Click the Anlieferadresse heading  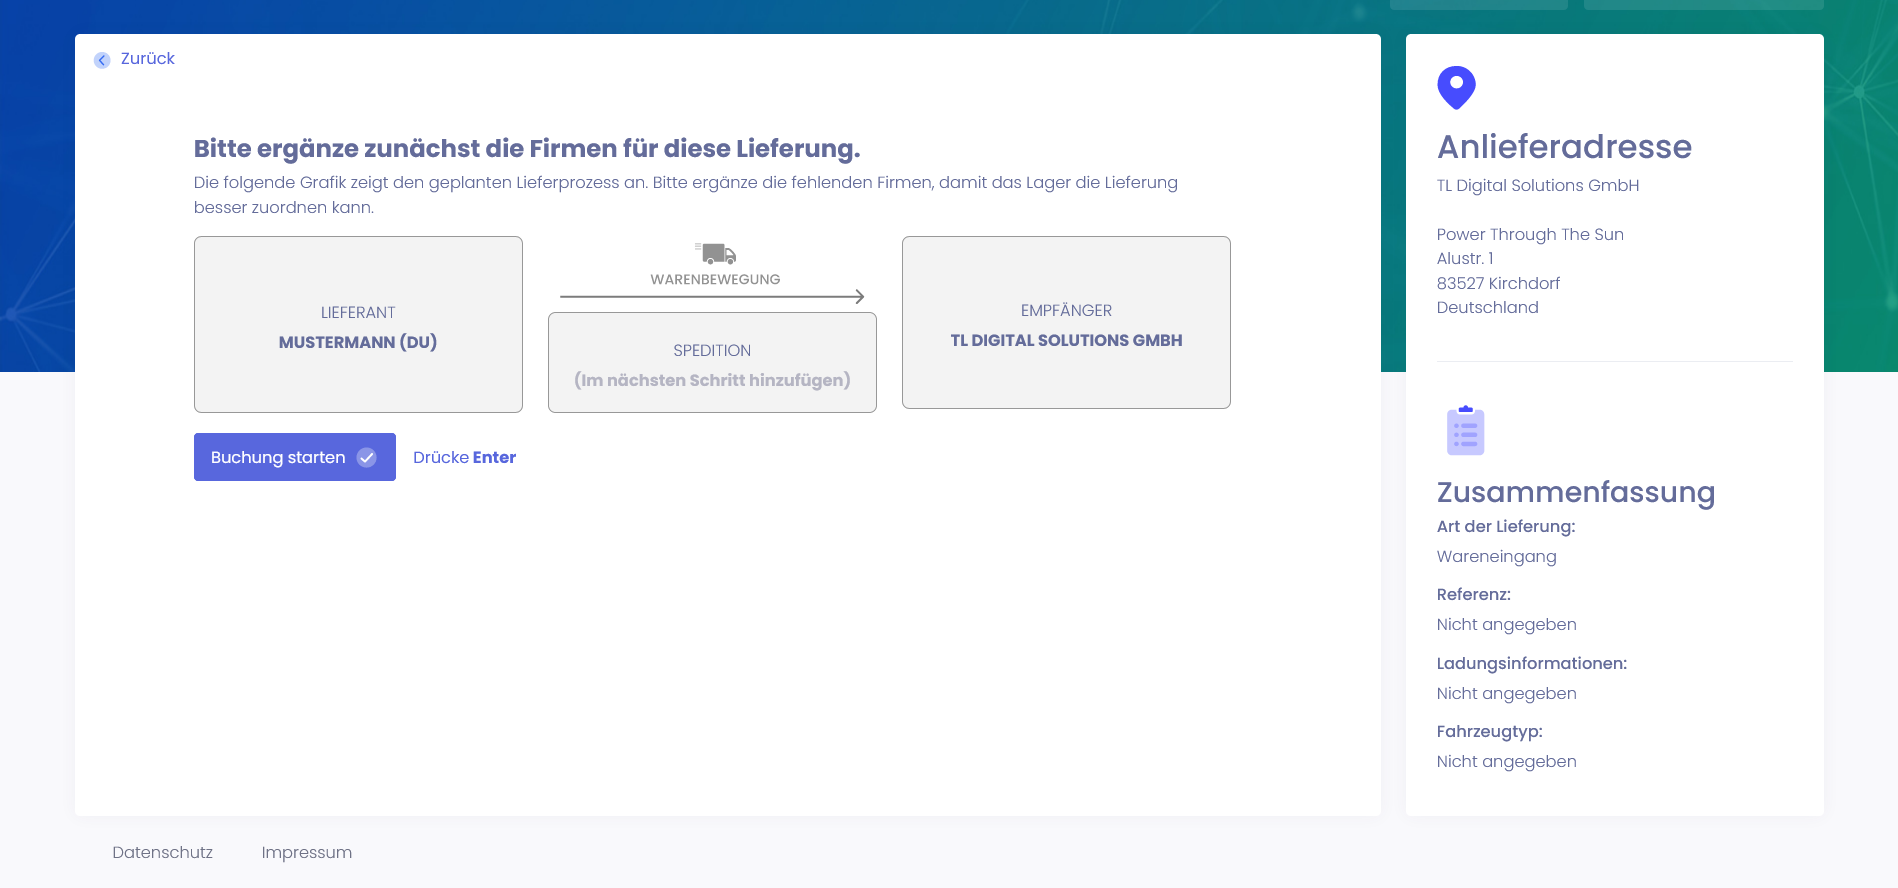1564,147
